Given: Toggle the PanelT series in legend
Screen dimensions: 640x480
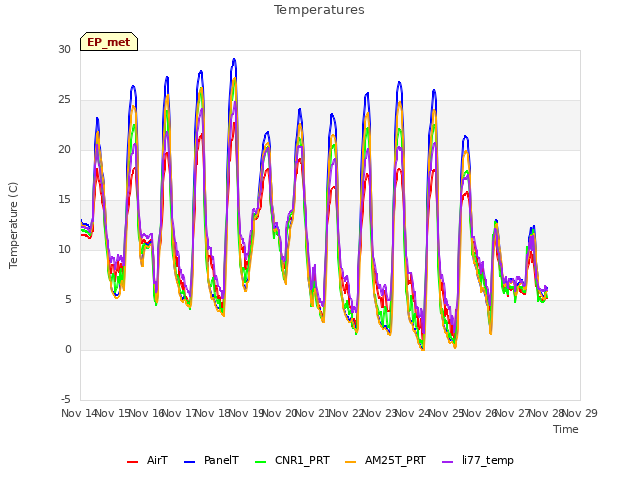Looking at the screenshot, I should point(211,461).
